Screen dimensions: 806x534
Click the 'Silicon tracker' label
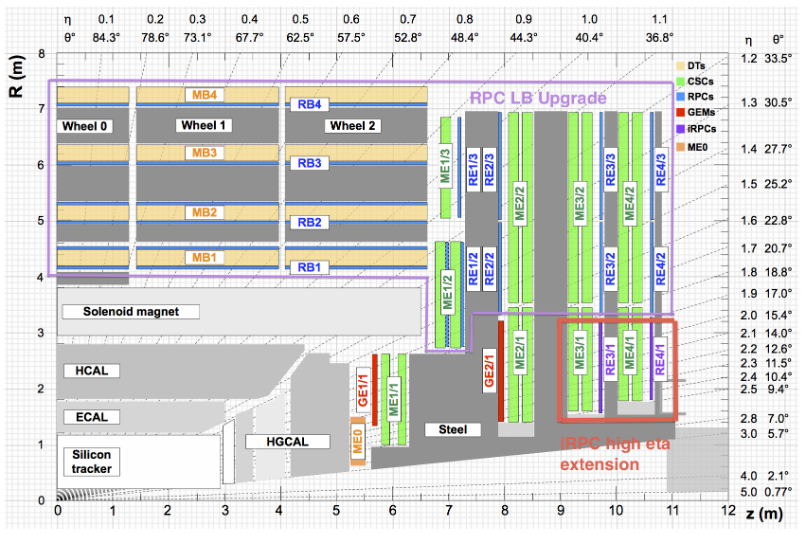coord(91,462)
